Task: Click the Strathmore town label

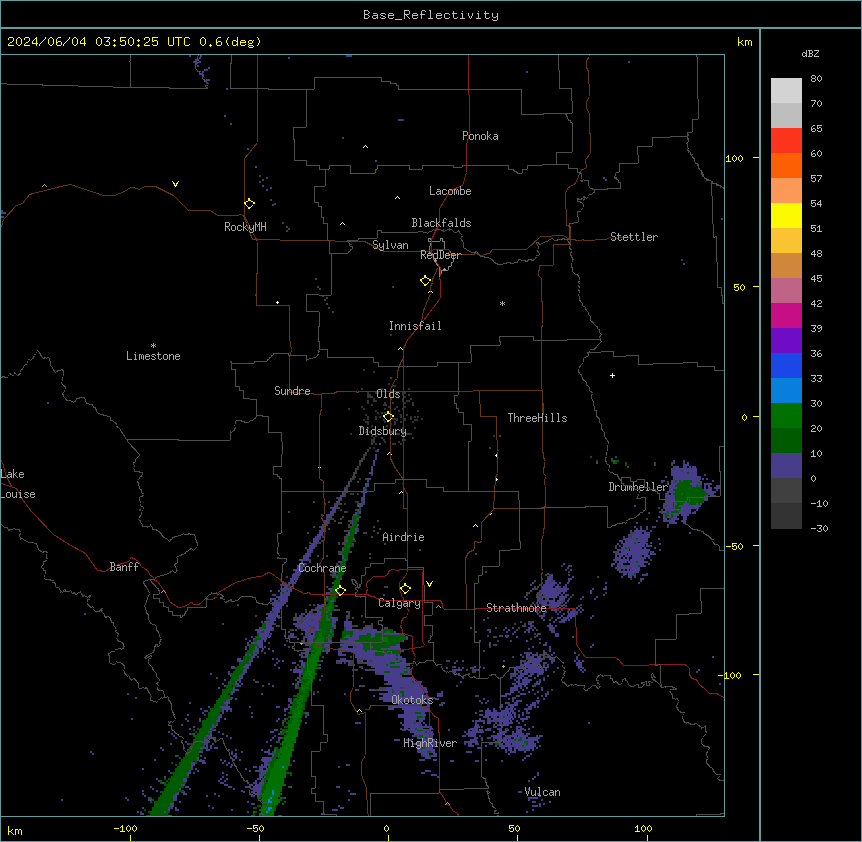Action: (x=516, y=608)
